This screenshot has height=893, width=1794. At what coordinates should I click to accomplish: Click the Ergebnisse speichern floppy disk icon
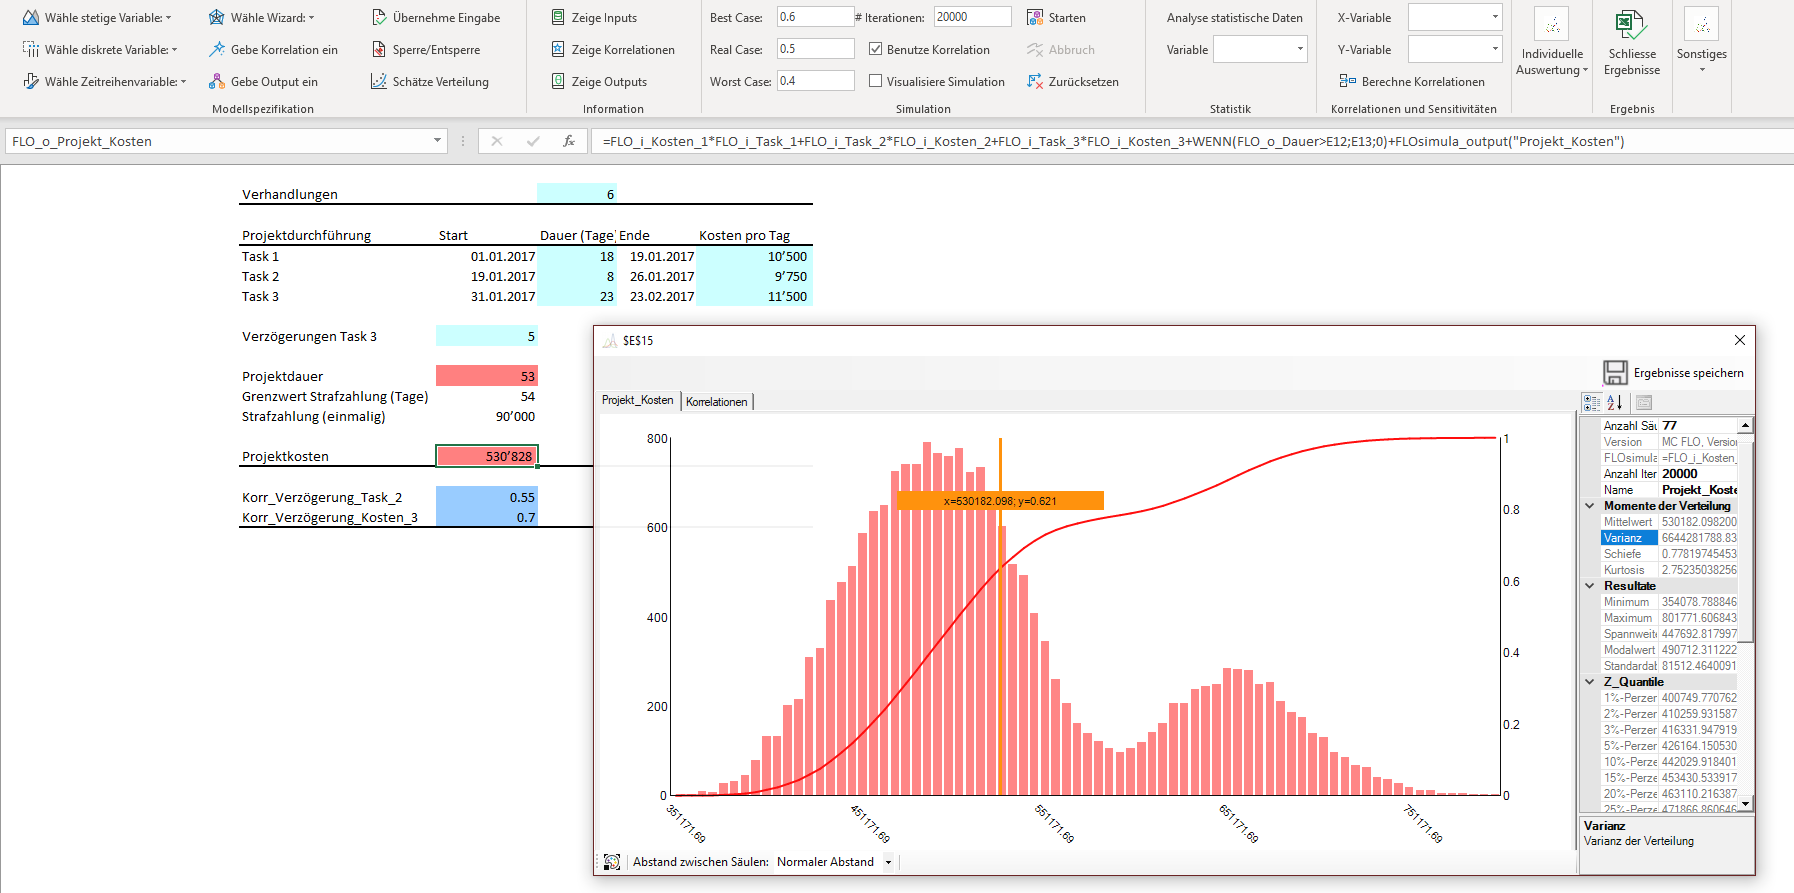click(1615, 373)
